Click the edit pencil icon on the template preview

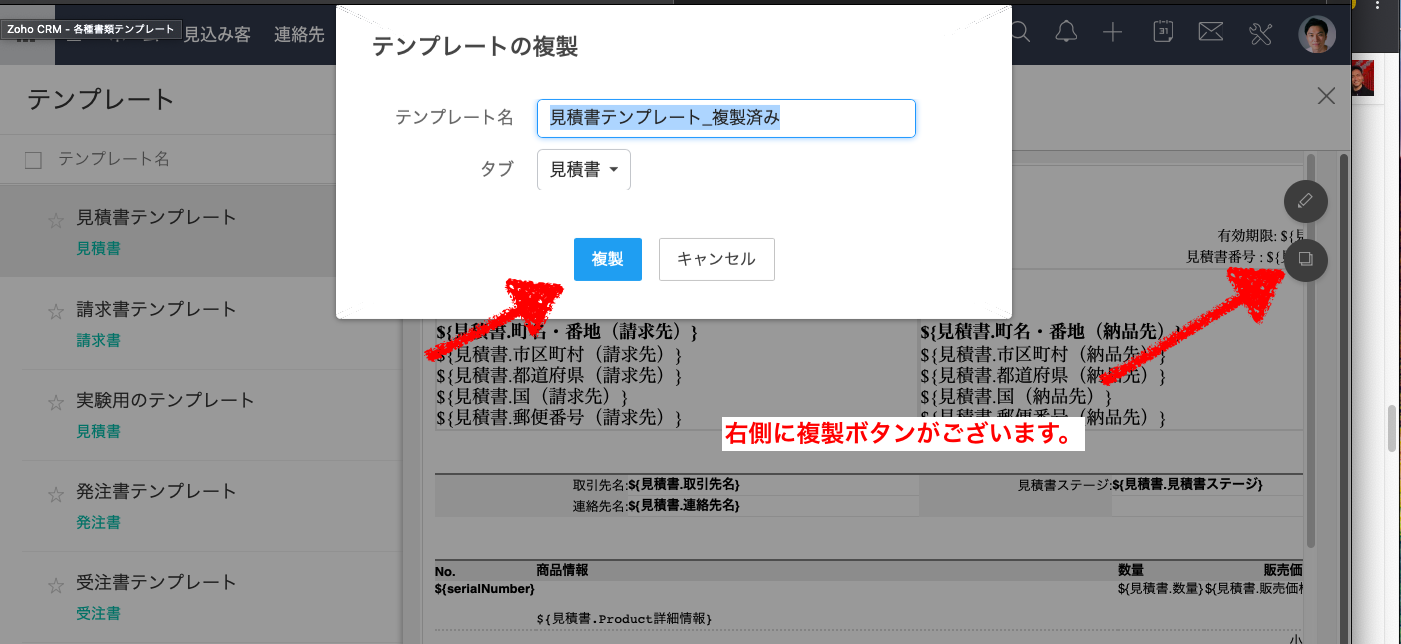1305,201
